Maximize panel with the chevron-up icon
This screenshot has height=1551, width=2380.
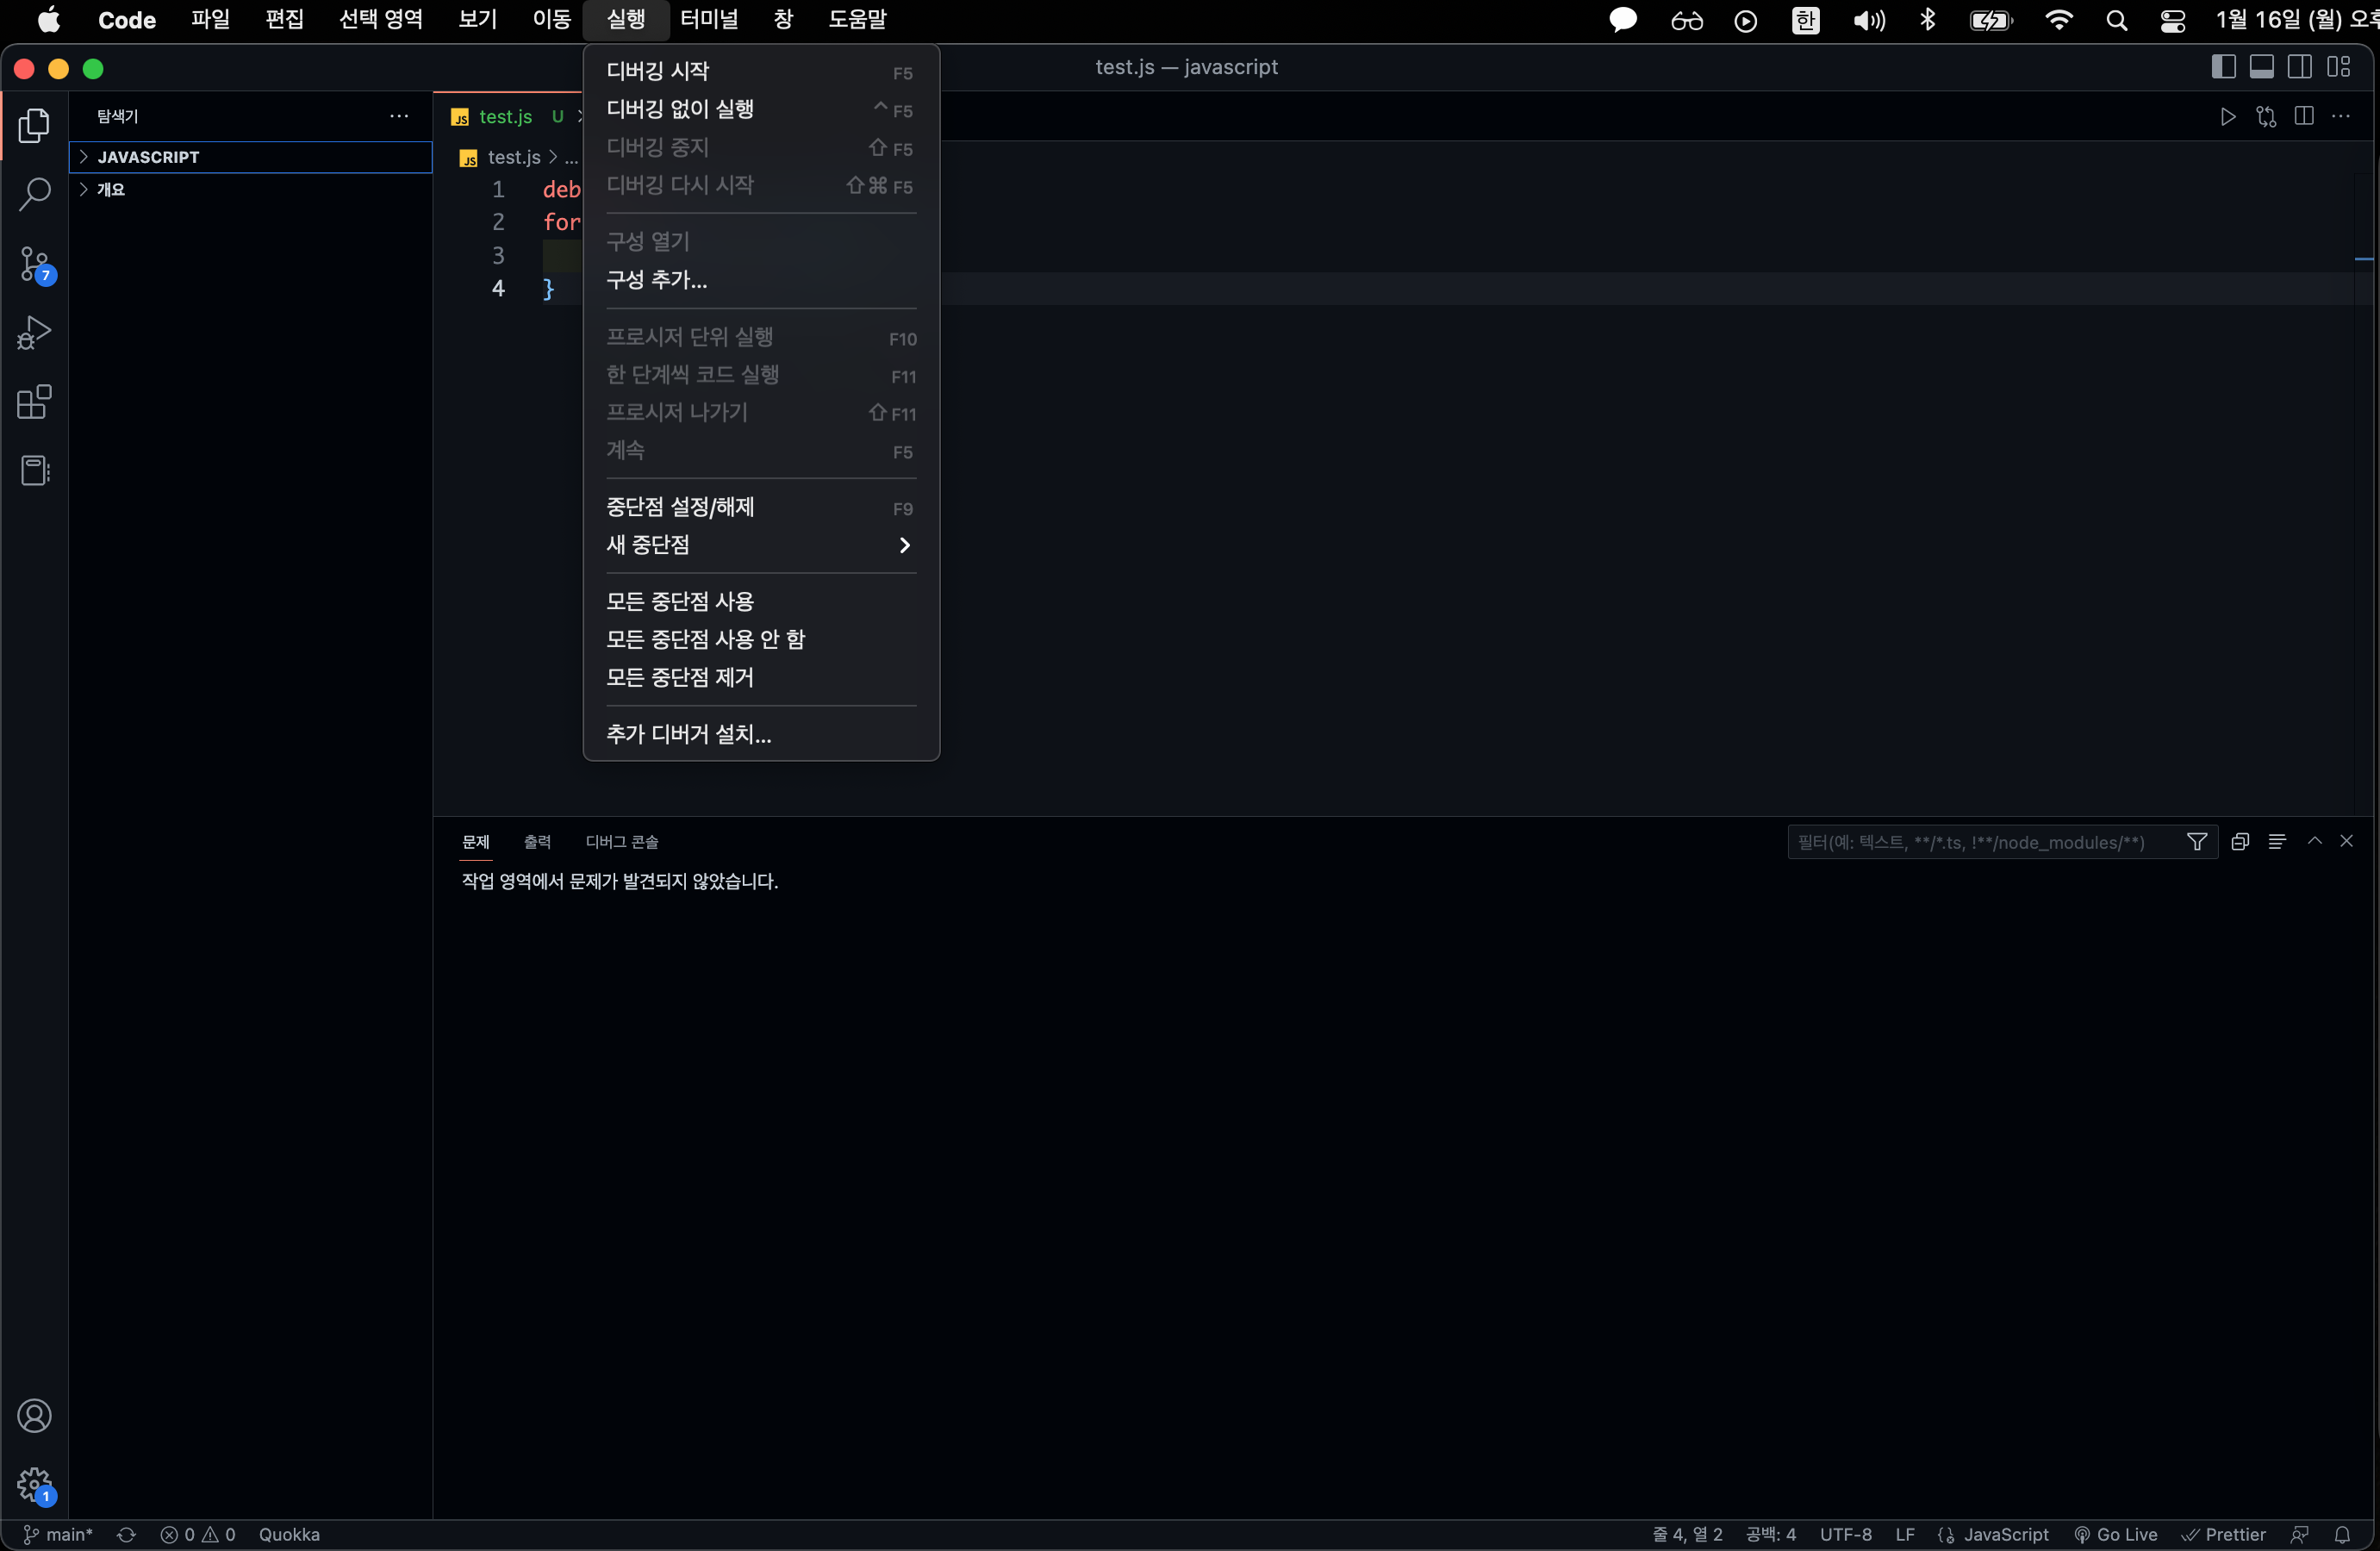pos(2314,841)
